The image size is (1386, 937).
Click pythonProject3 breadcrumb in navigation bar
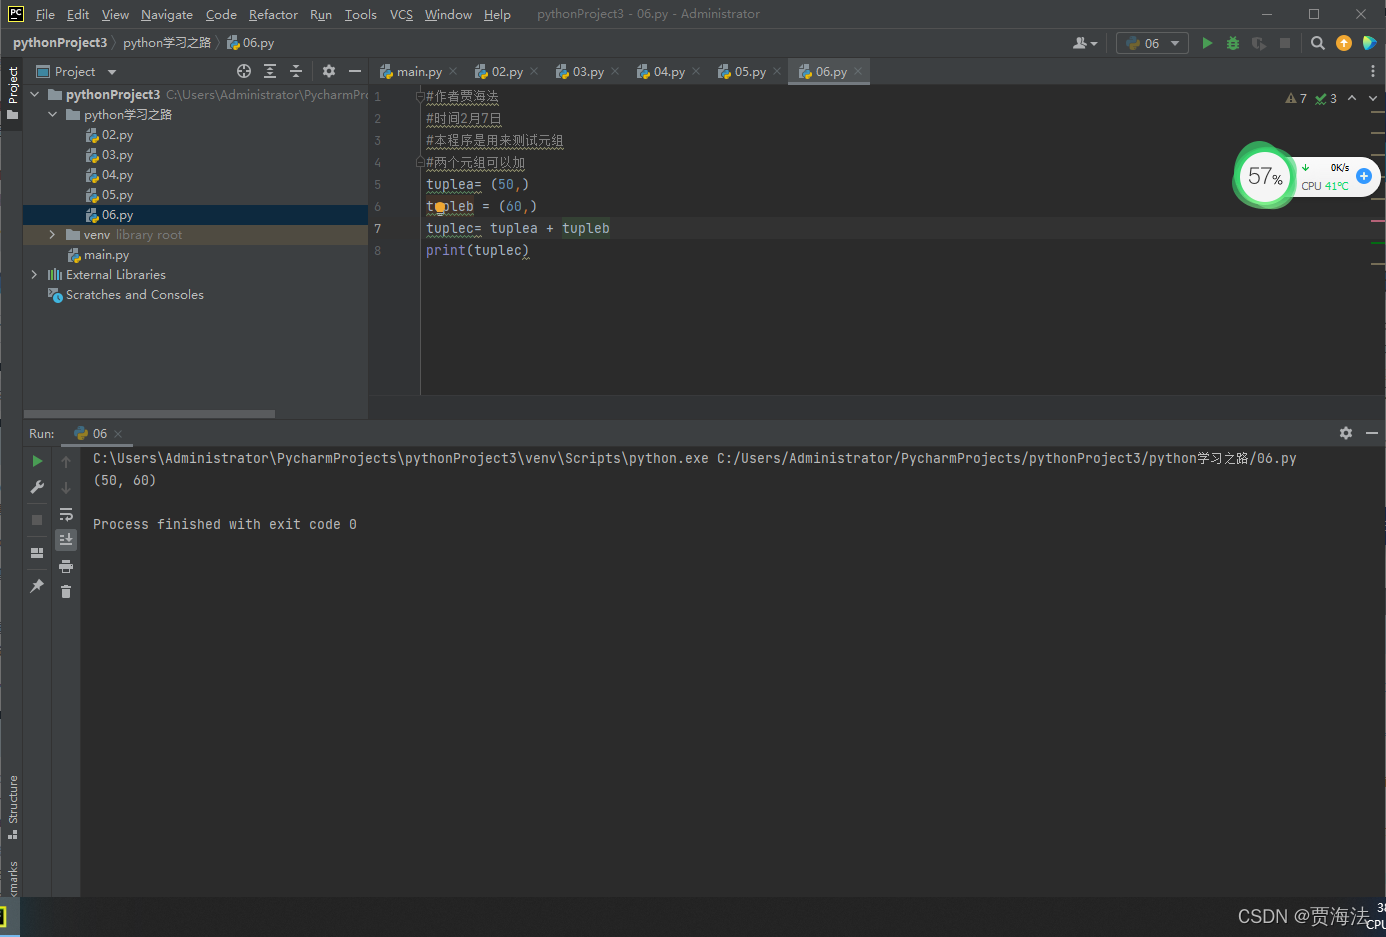60,43
